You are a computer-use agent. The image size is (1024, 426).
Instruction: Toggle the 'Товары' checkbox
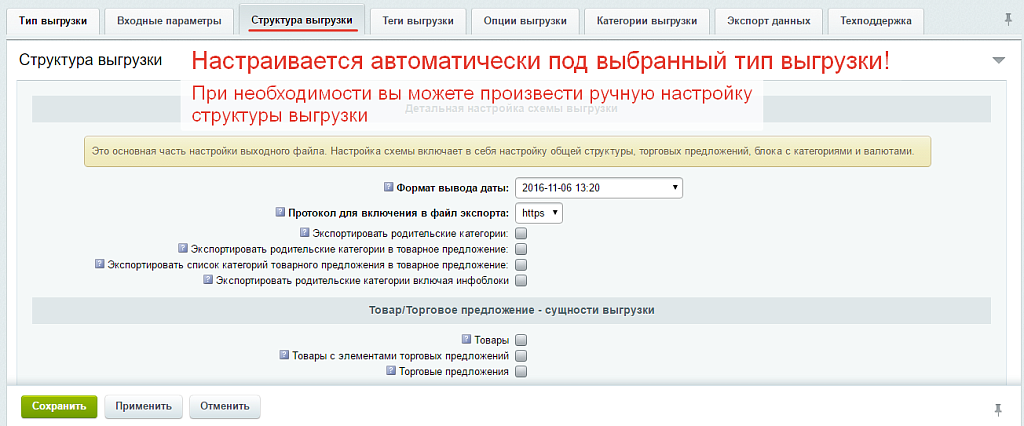pyautogui.click(x=521, y=340)
